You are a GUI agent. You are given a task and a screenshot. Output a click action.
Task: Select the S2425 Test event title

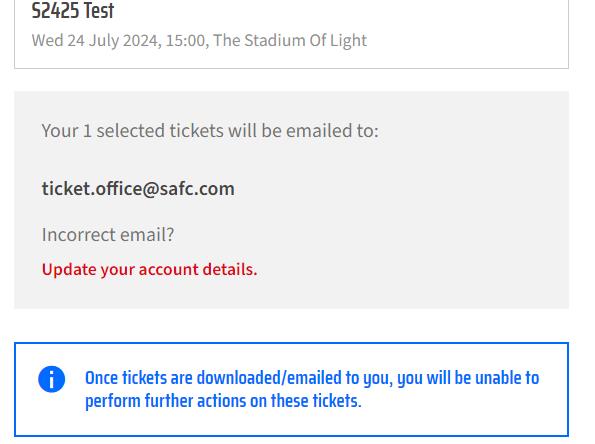pyautogui.click(x=73, y=11)
